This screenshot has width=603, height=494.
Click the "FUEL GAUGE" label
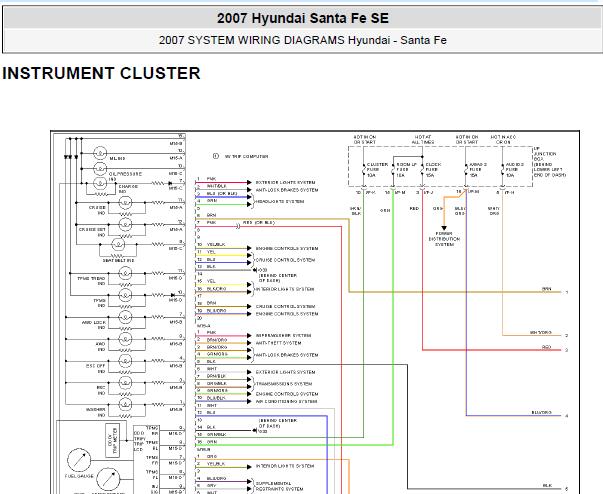[79, 476]
